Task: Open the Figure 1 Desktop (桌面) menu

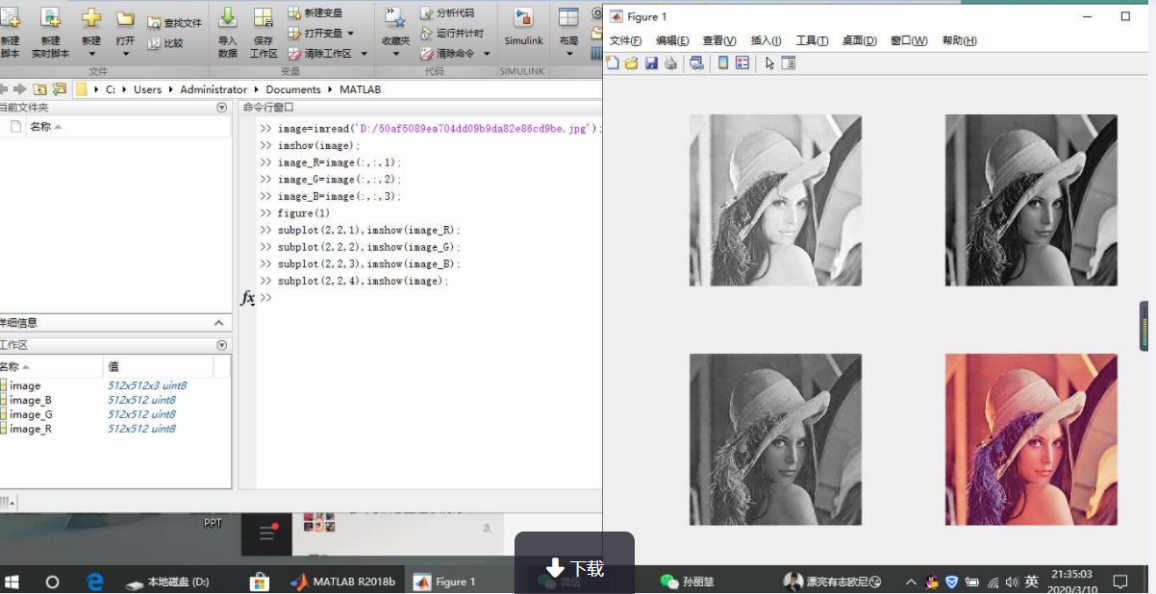Action: point(860,41)
